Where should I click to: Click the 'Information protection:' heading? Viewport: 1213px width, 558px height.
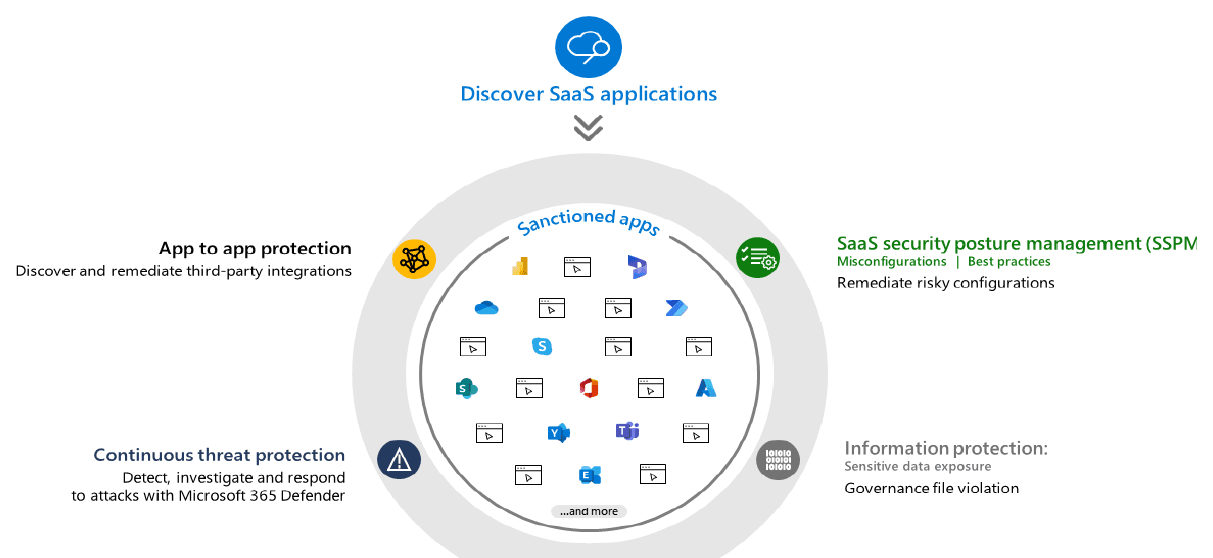946,449
